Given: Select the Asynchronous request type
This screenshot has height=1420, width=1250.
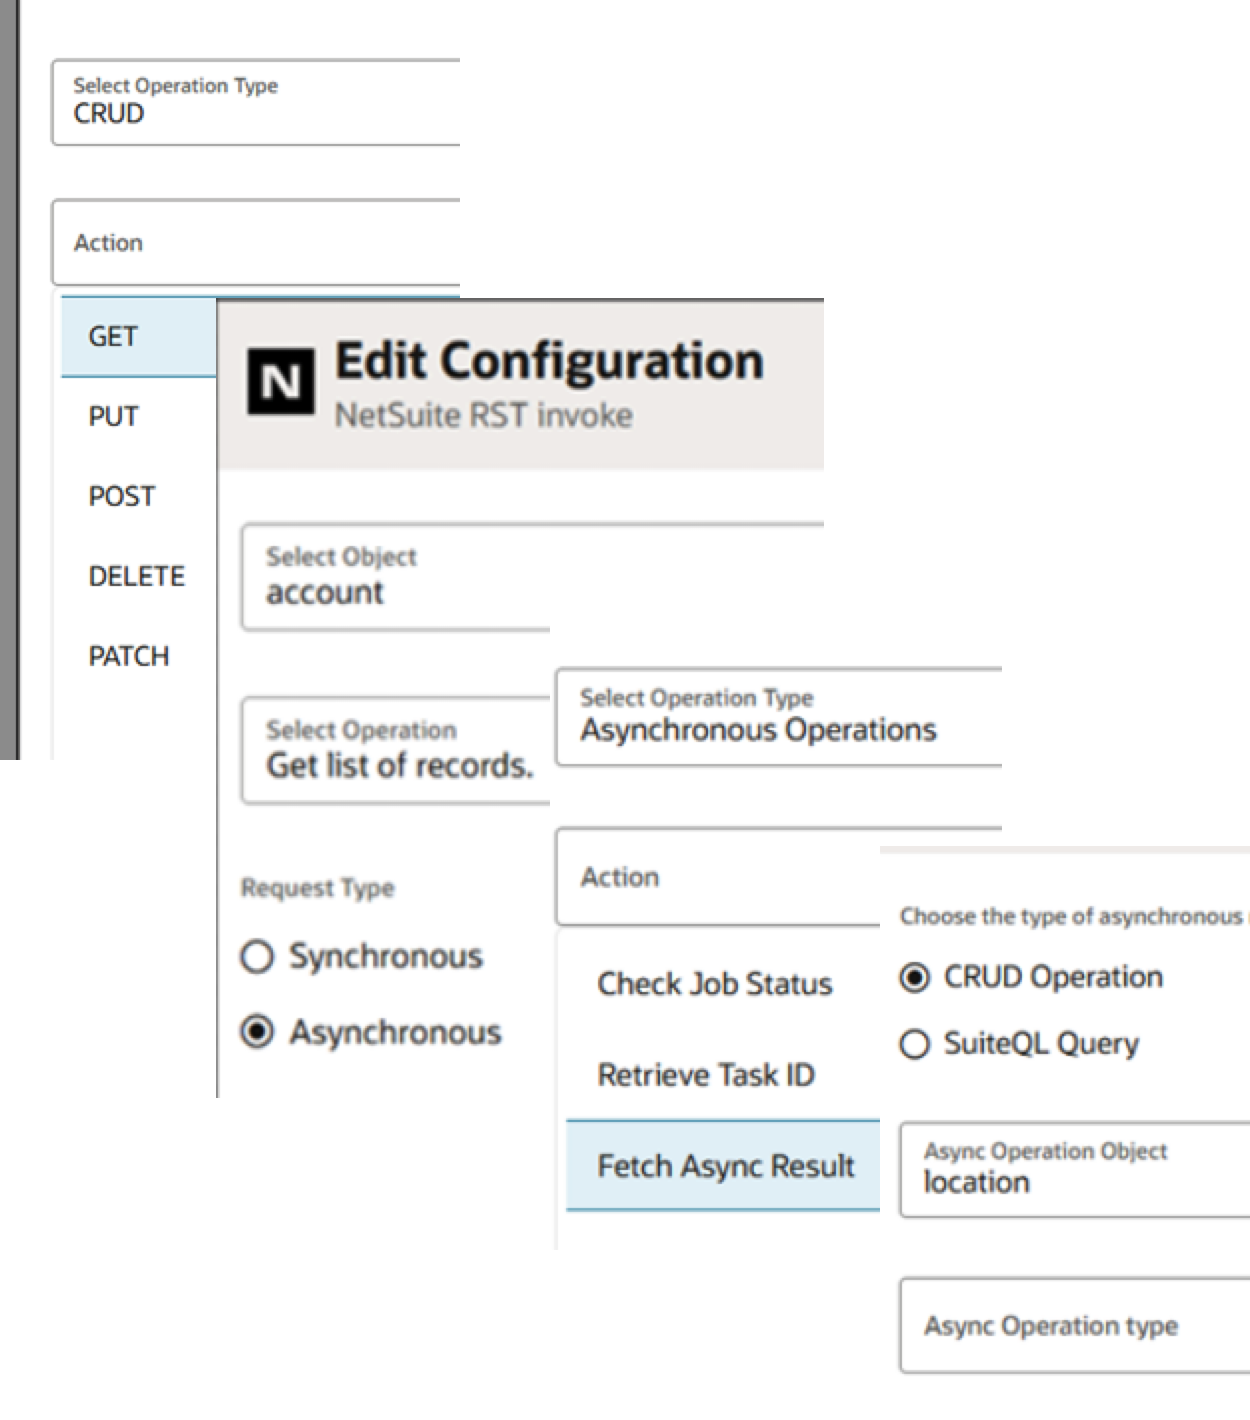Looking at the screenshot, I should [258, 1032].
